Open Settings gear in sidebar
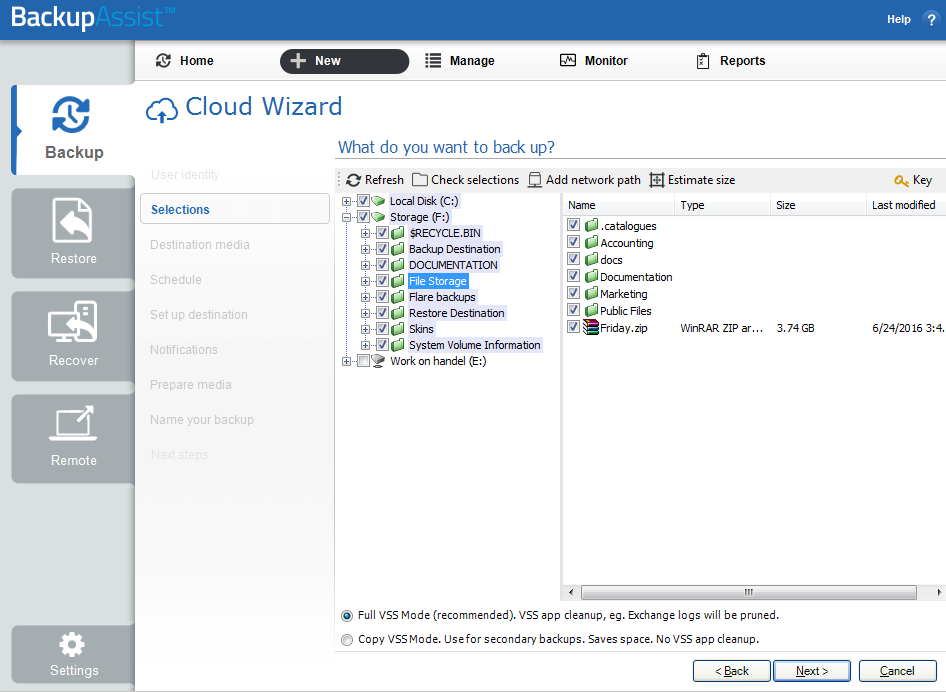Viewport: 946px width, 692px height. 73,655
